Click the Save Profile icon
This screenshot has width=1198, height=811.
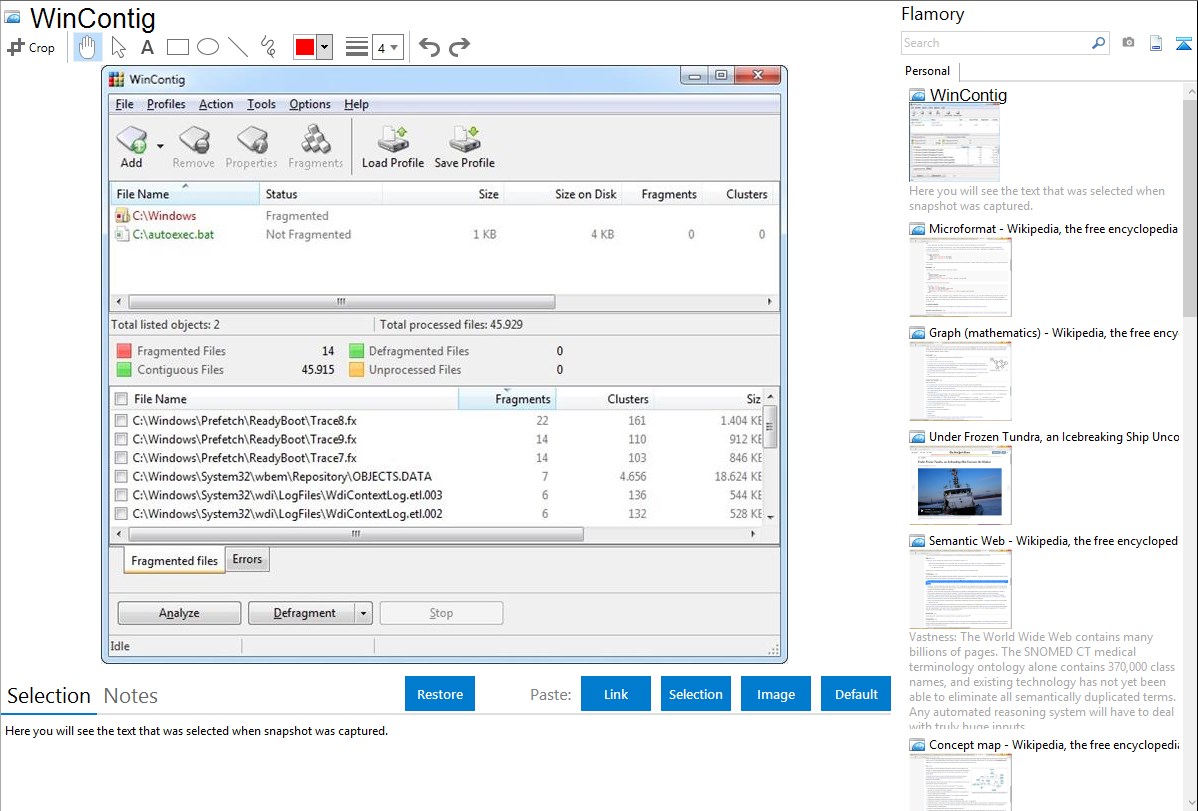(x=465, y=140)
